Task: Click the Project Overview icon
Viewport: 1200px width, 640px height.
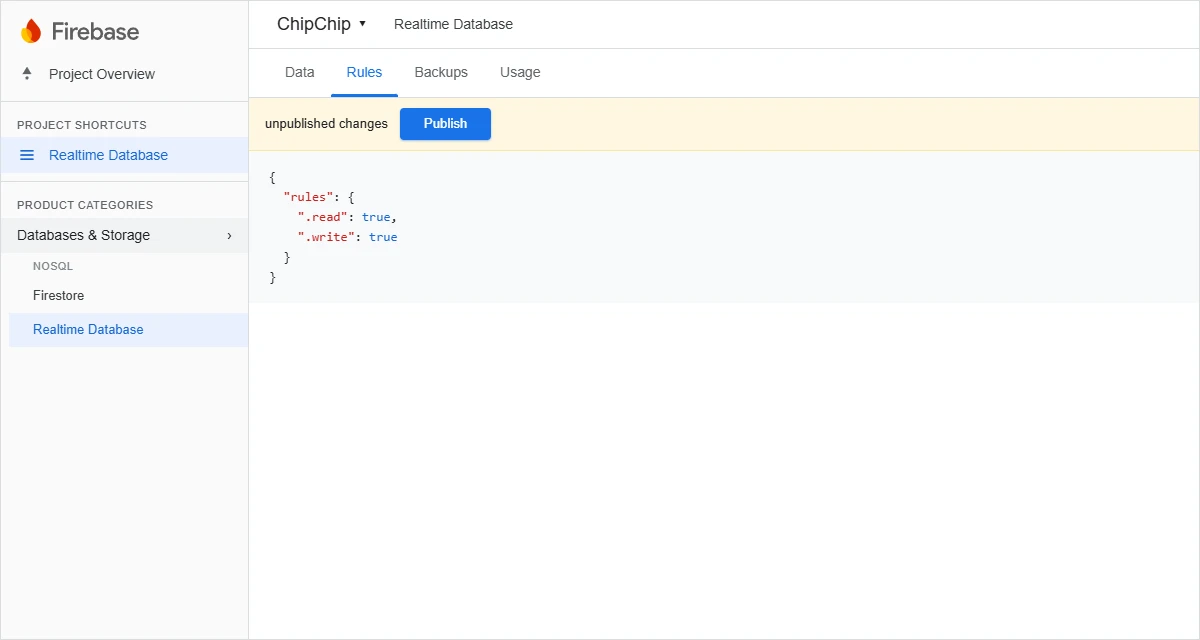Action: pyautogui.click(x=27, y=74)
